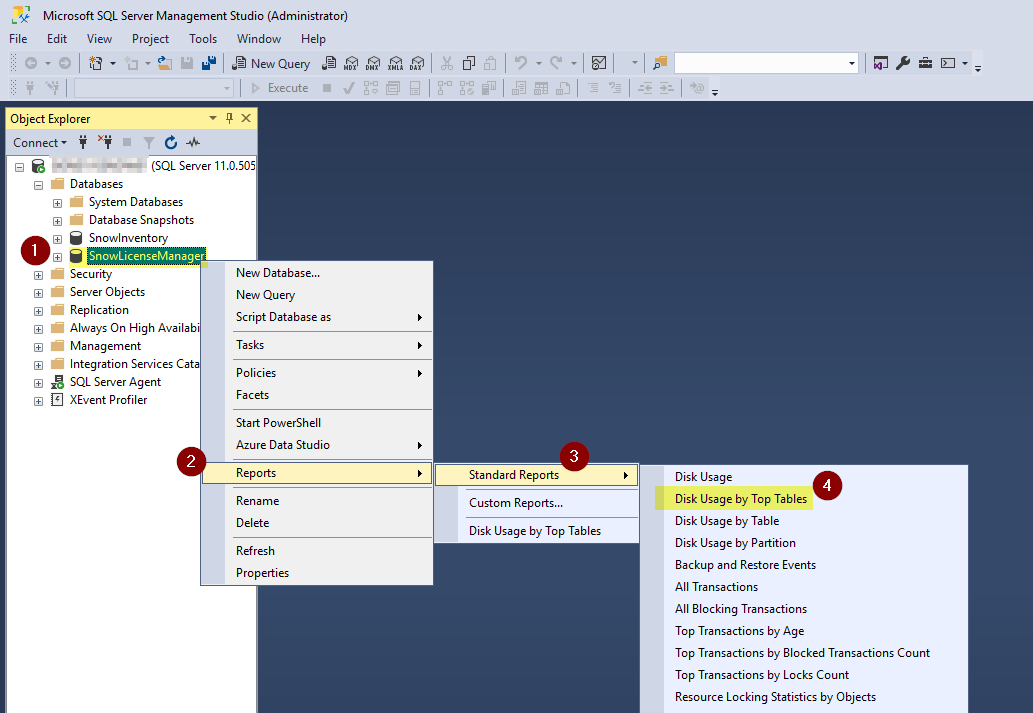Screen dimensions: 1033x713
Task: Open the File menu
Action: (x=18, y=39)
